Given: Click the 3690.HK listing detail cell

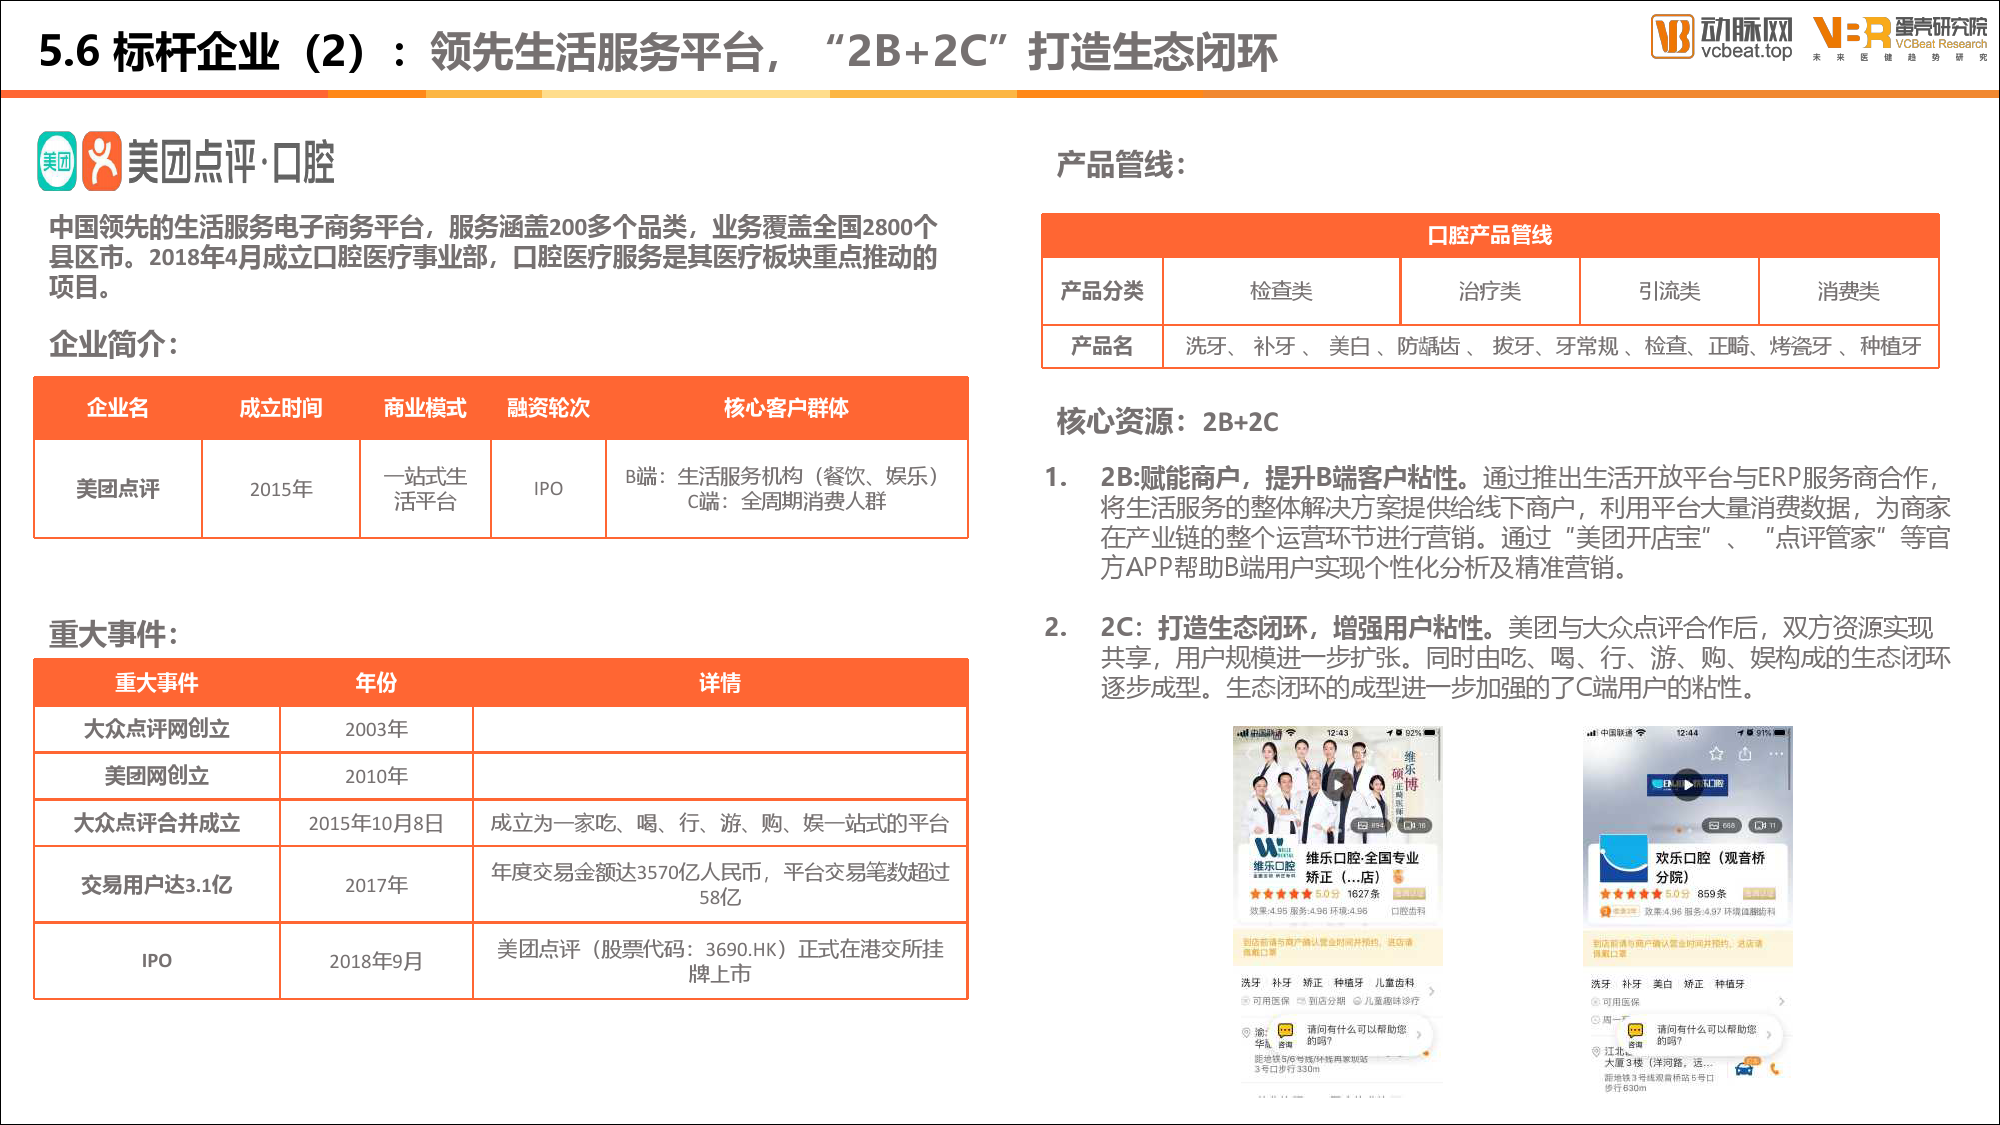Looking at the screenshot, I should pyautogui.click(x=720, y=961).
